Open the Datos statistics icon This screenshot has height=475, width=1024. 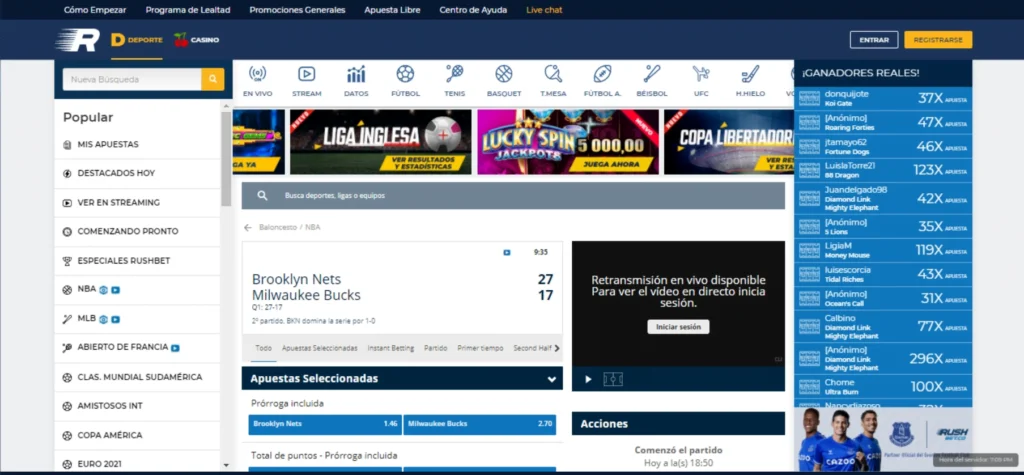[356, 75]
